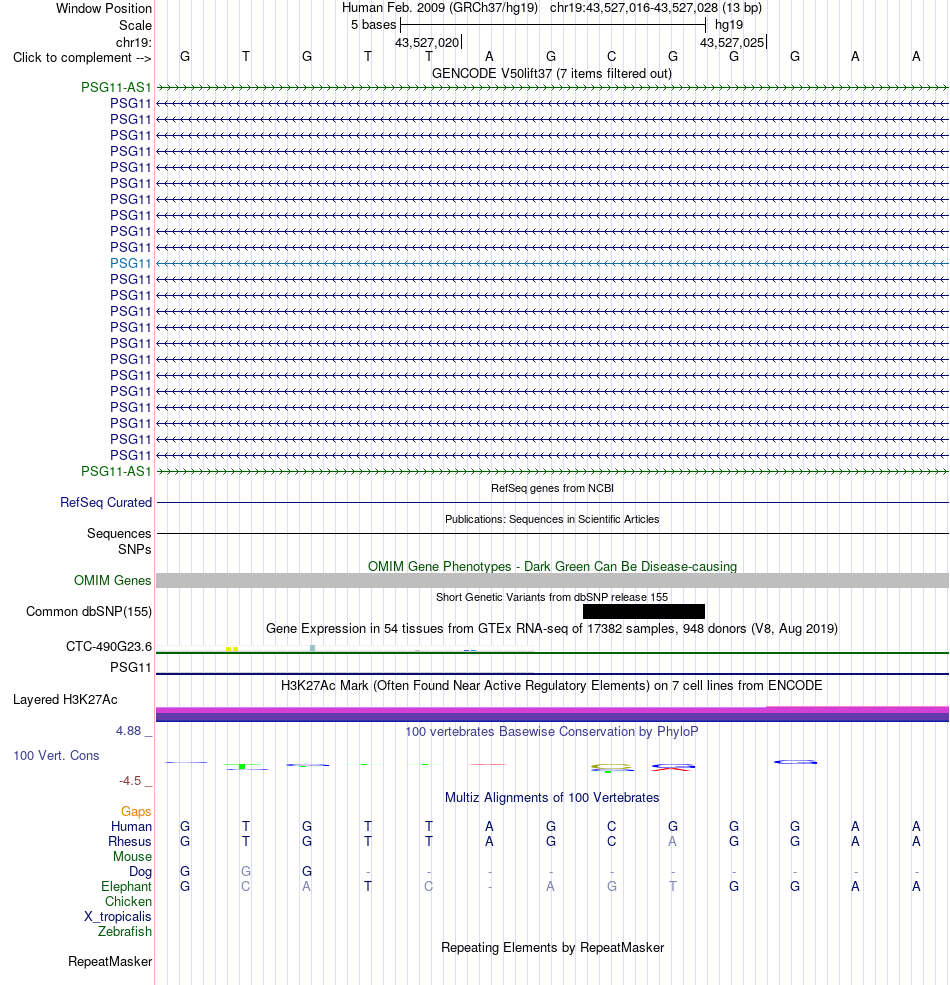Image resolution: width=950 pixels, height=985 pixels.
Task: Select the last PSG11-AS1 transcript label below PSG11 rows
Action: coord(116,471)
